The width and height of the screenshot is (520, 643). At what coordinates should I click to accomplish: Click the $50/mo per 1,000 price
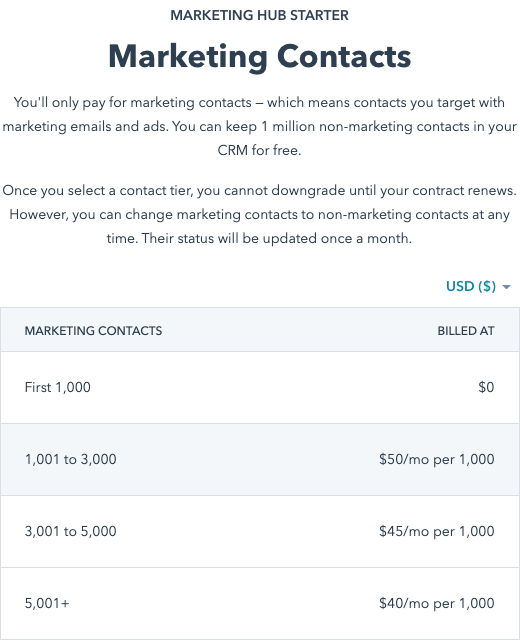(437, 460)
